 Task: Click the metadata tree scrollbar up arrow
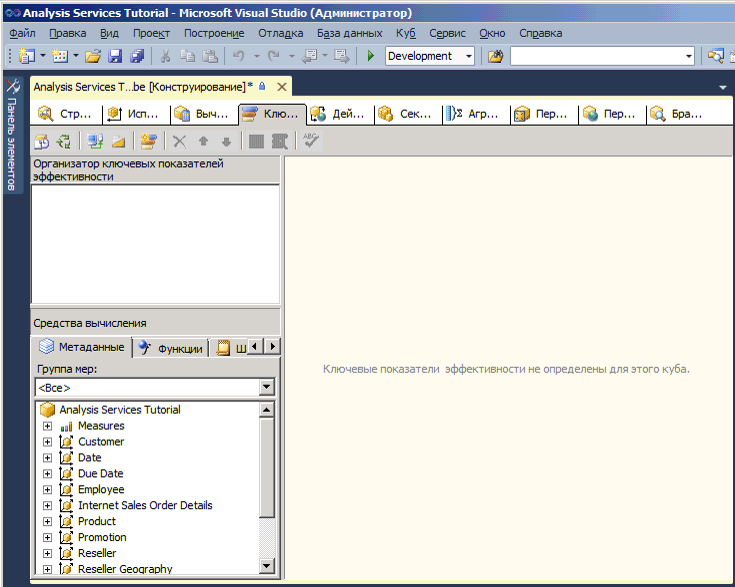[x=267, y=410]
